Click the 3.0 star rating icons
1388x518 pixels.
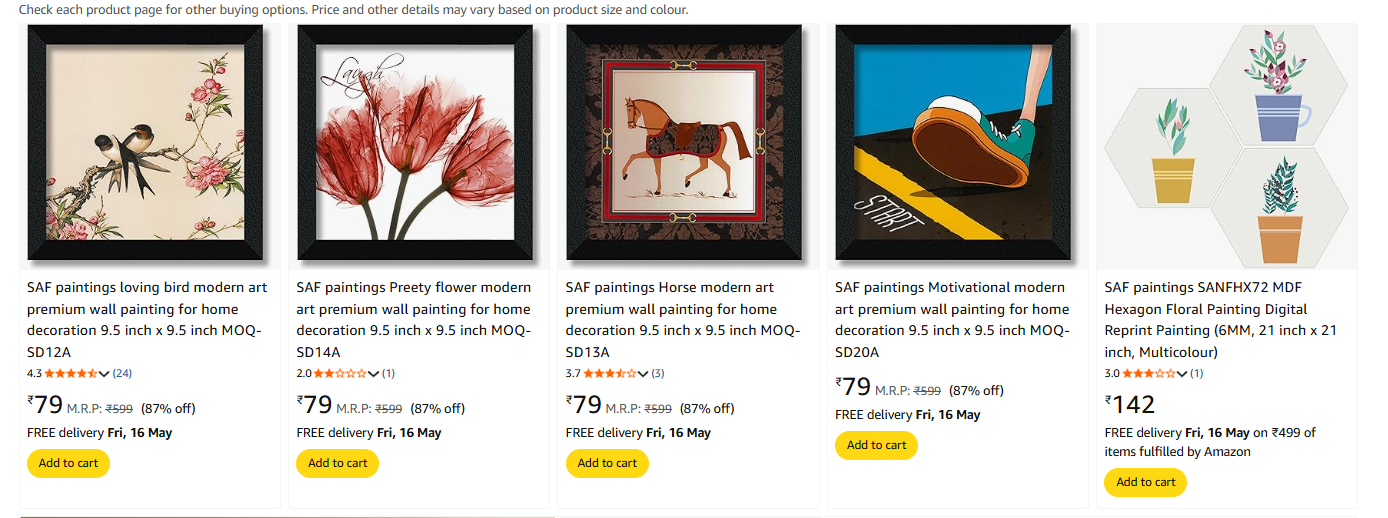click(x=1149, y=374)
